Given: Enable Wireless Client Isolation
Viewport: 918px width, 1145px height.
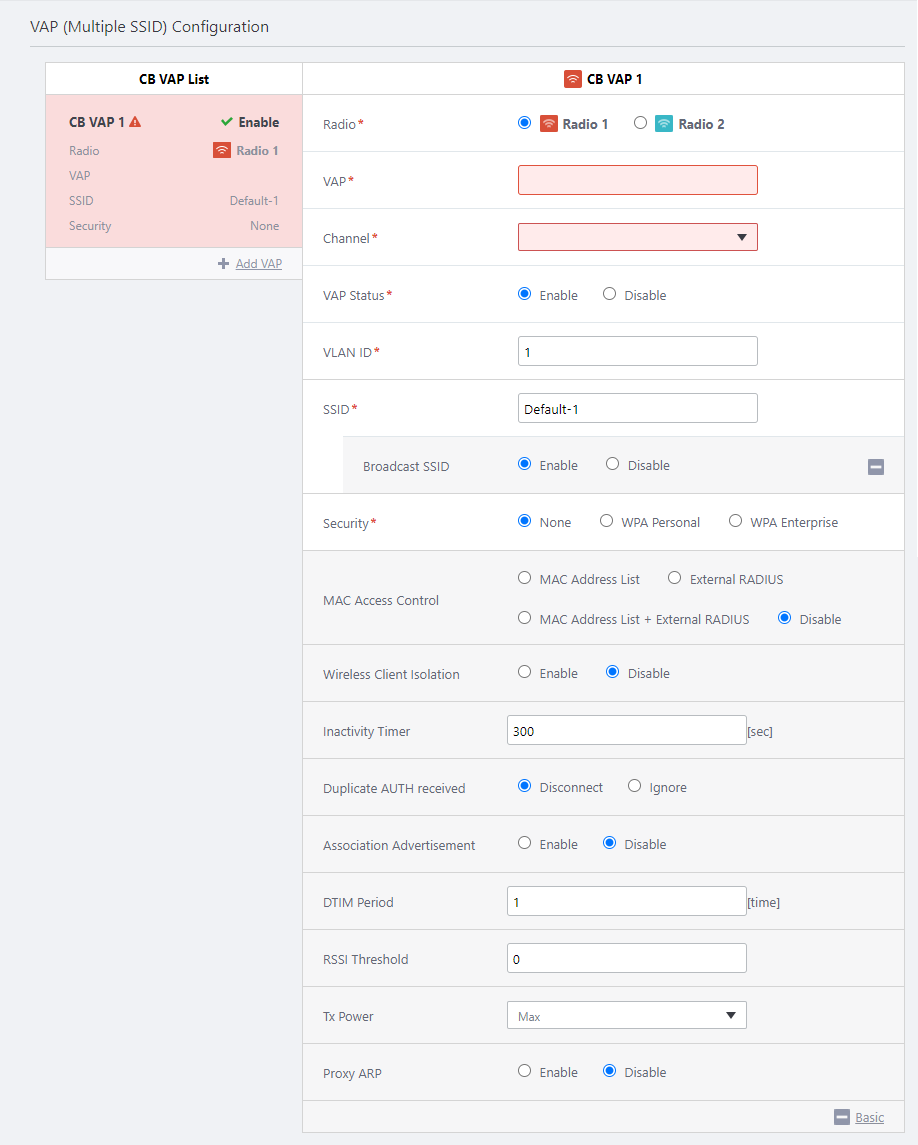Looking at the screenshot, I should click(x=524, y=672).
